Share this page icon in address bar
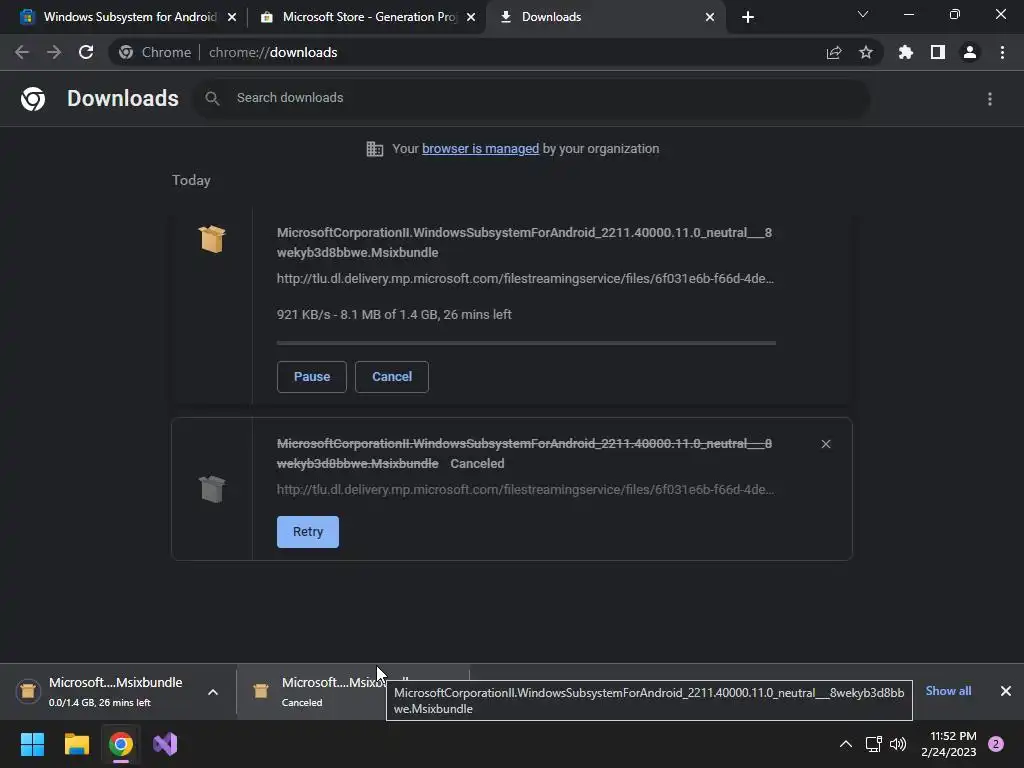This screenshot has height=768, width=1024. coord(834,53)
